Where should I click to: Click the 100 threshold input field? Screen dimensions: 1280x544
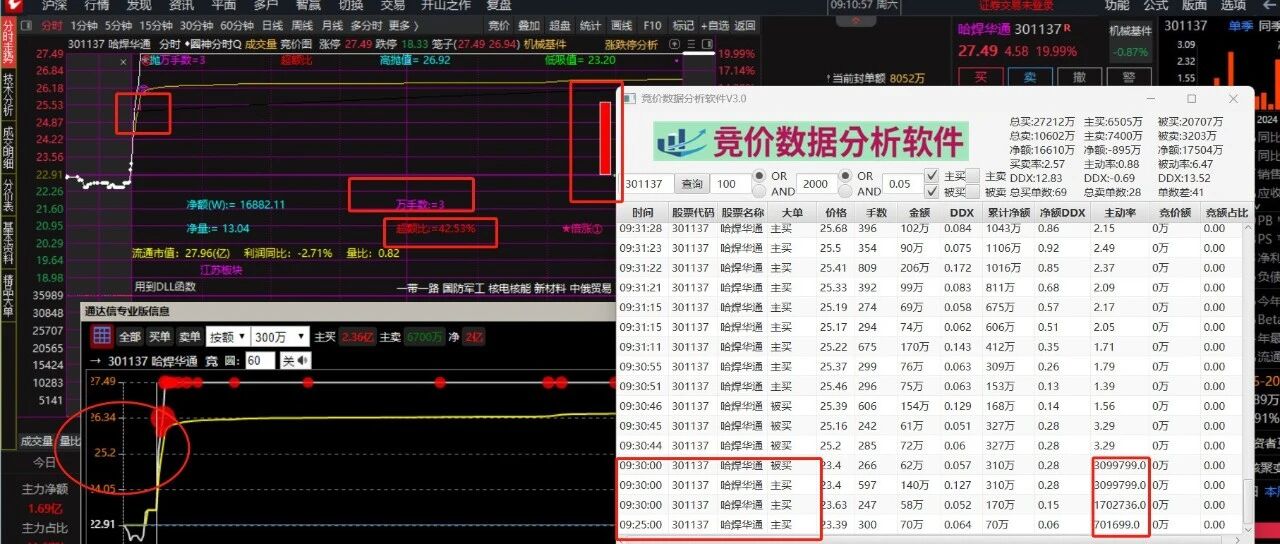tap(730, 184)
